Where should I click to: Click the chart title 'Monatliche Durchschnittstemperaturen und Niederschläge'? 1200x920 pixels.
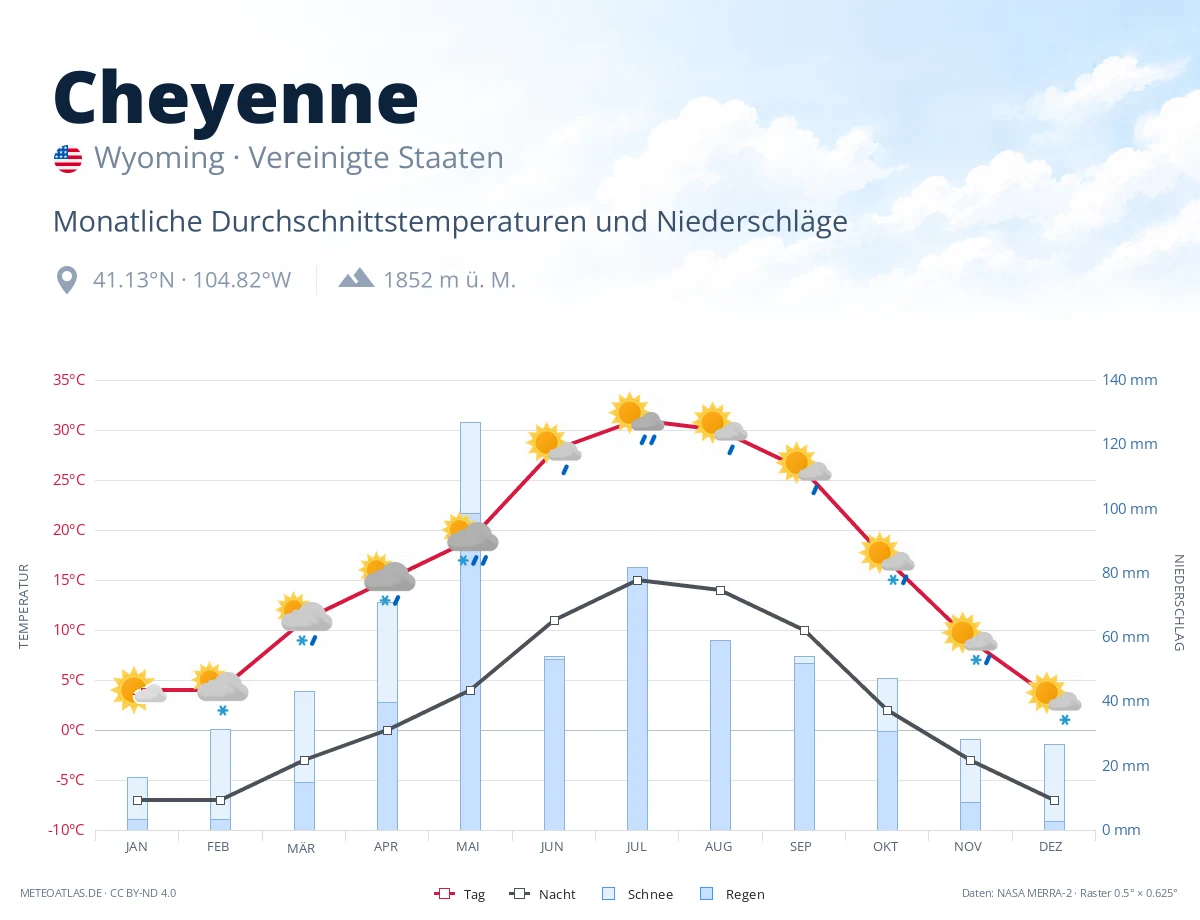(x=450, y=221)
